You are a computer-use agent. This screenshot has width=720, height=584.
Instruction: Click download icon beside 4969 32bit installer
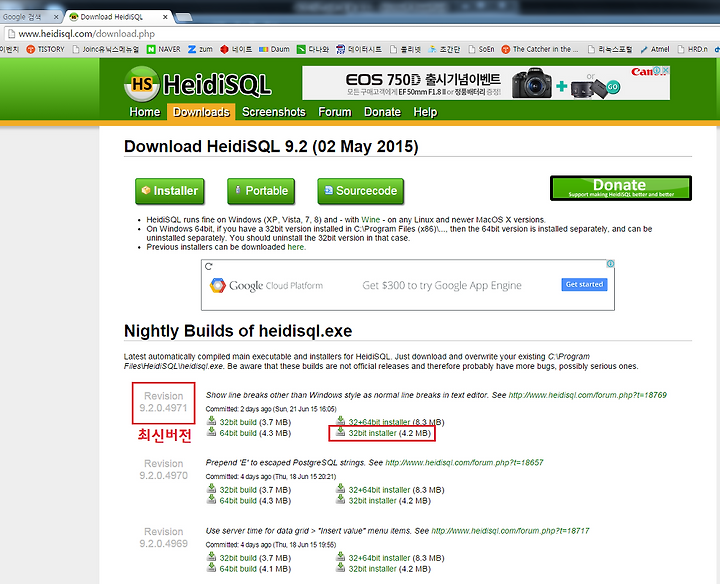pyautogui.click(x=340, y=567)
